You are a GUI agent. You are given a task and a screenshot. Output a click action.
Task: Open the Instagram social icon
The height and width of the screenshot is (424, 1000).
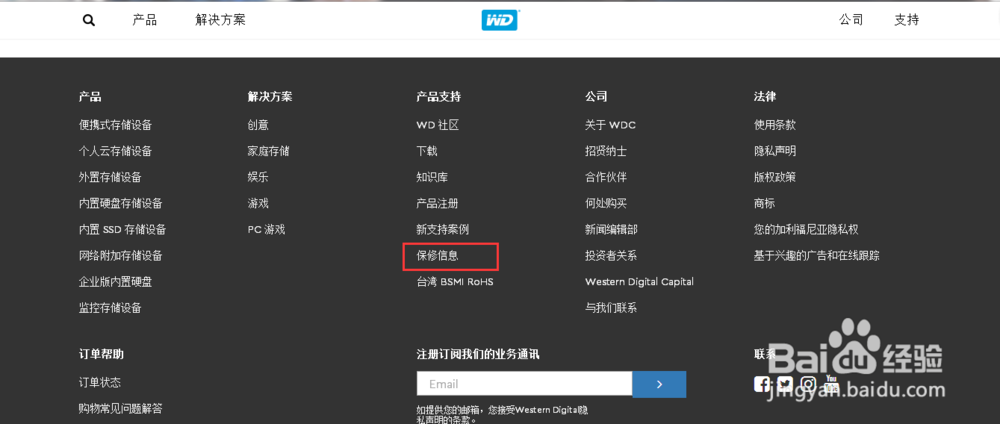coord(809,384)
